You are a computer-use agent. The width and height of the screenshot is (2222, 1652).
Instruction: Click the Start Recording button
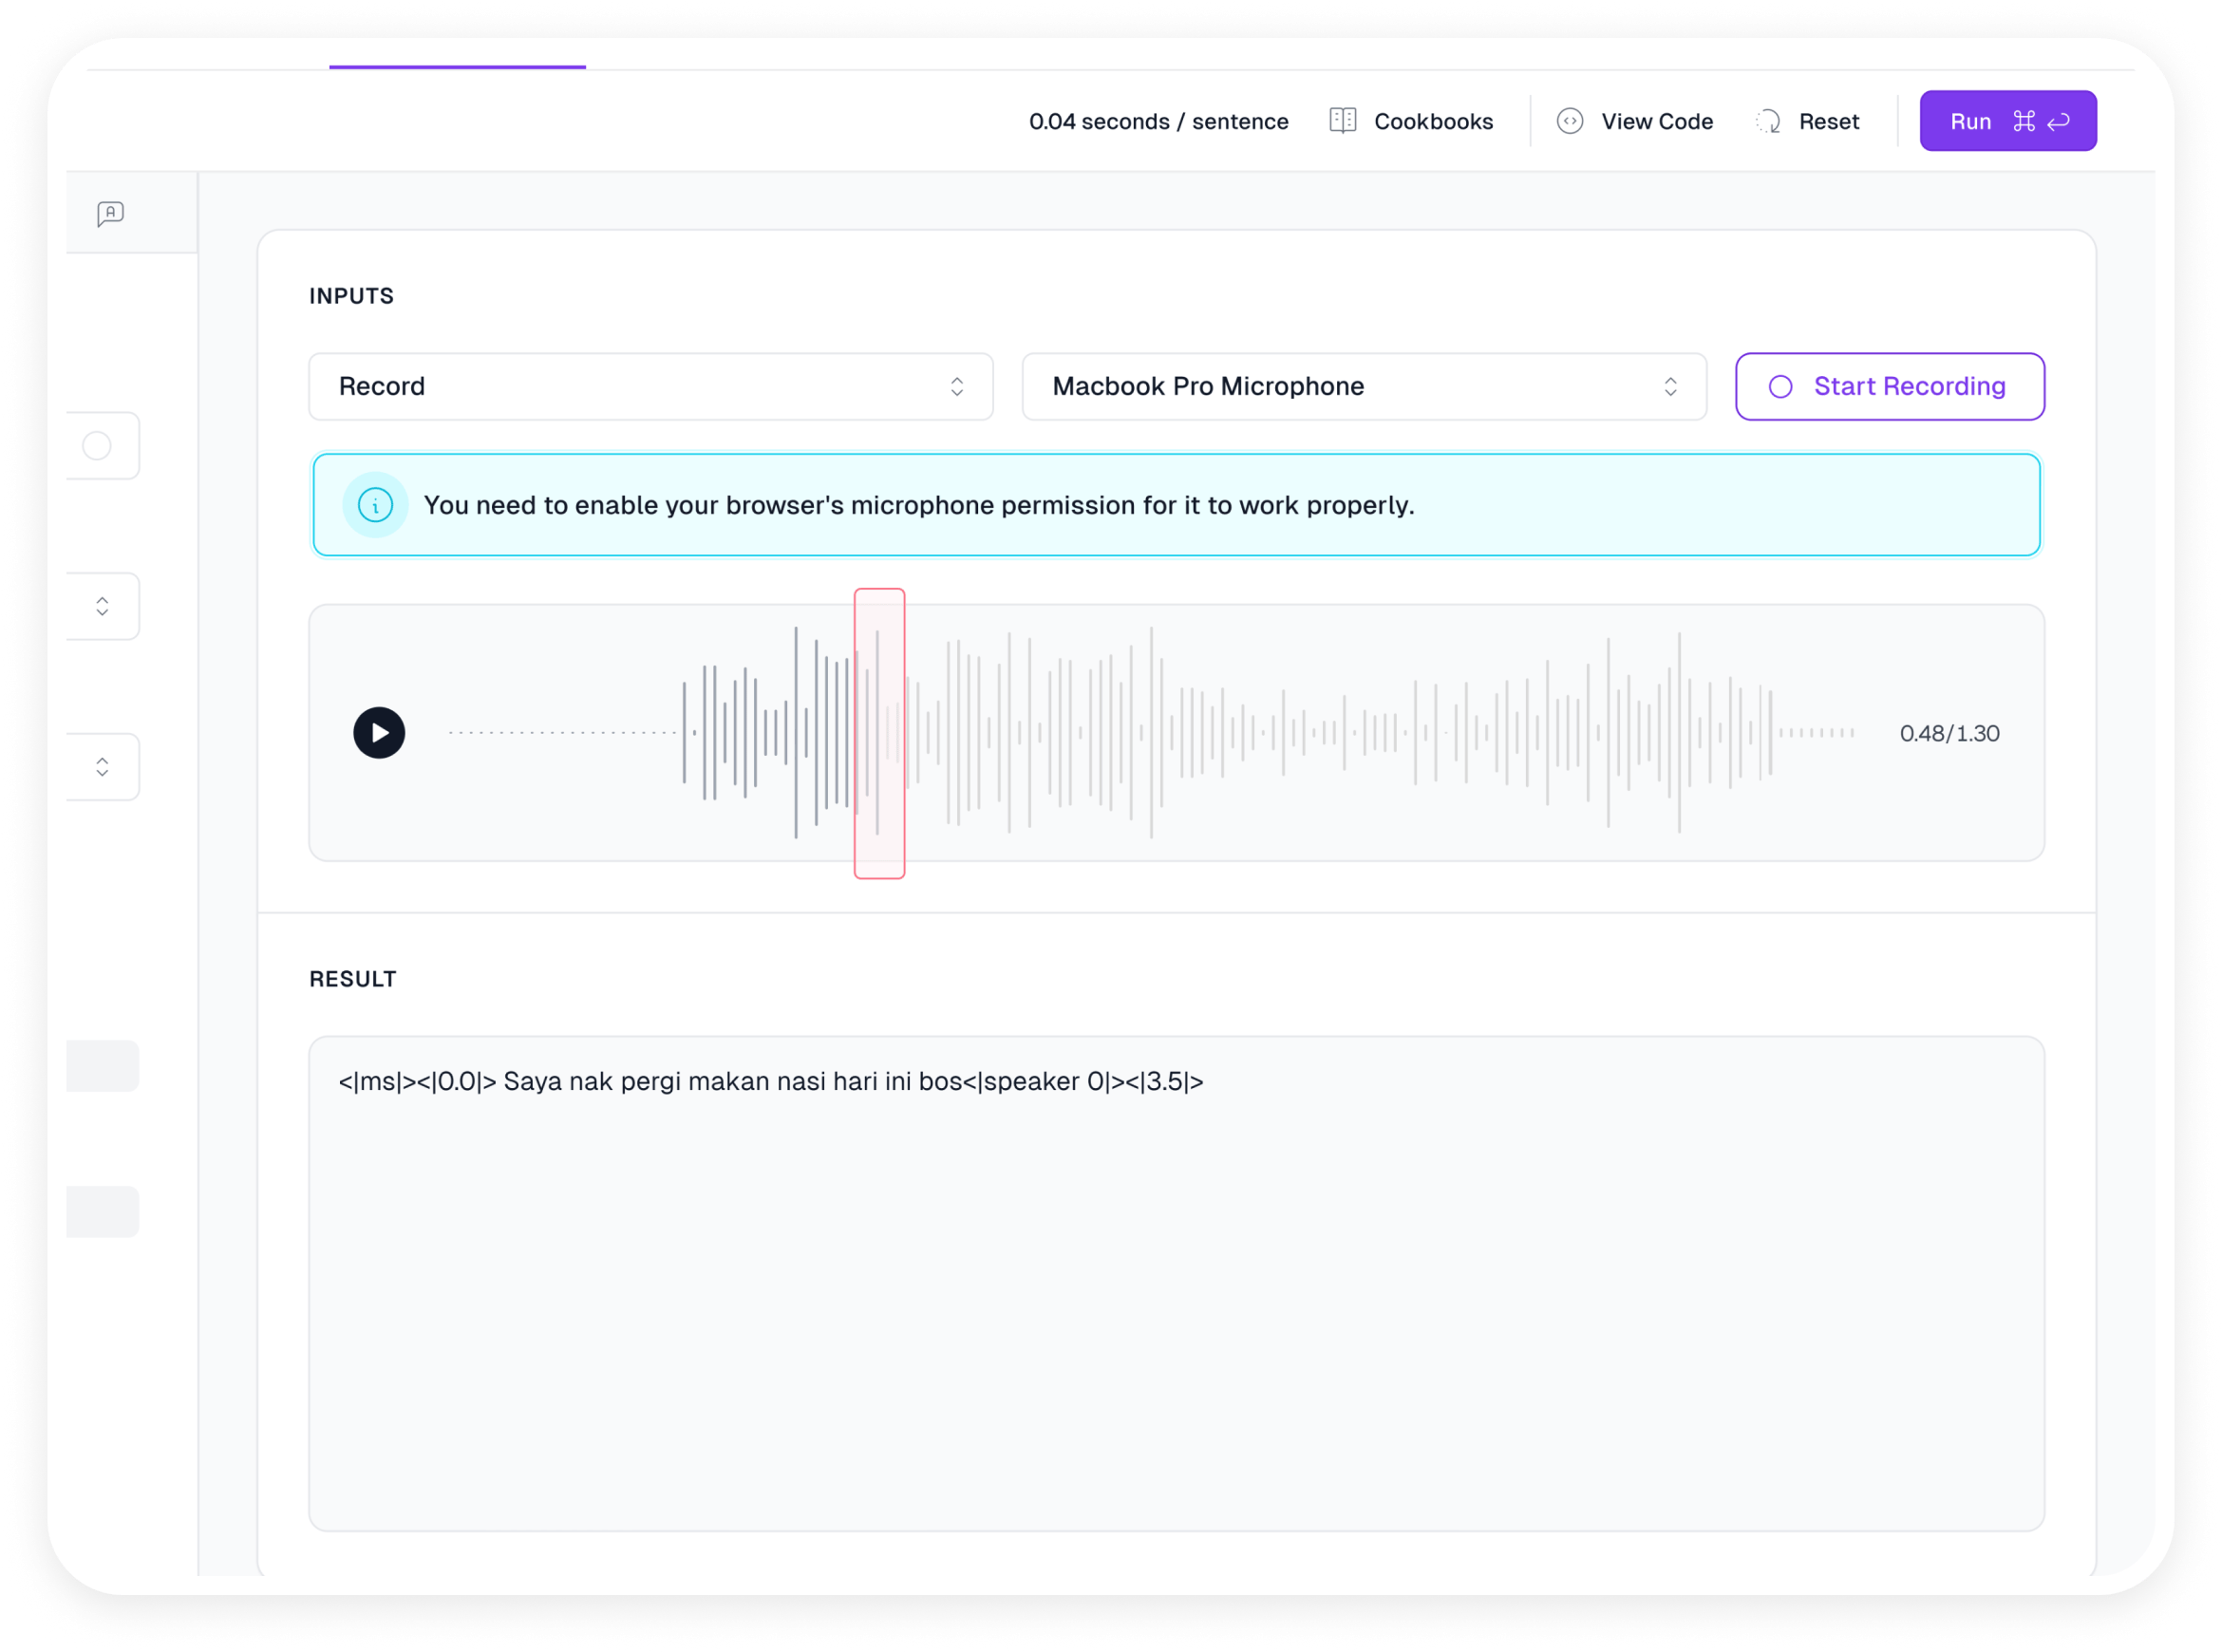tap(1889, 387)
